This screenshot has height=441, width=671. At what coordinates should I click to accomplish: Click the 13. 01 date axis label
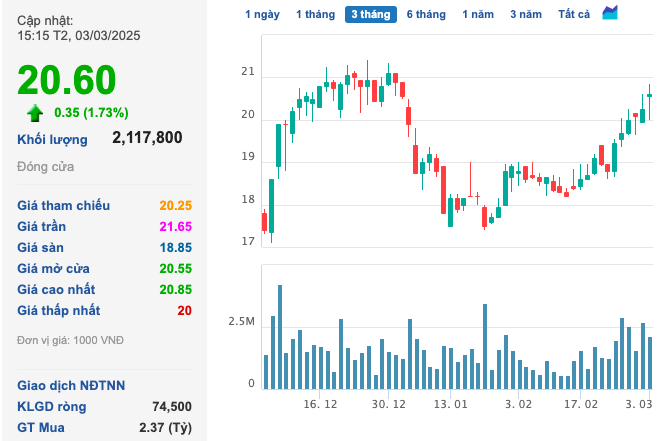[451, 404]
